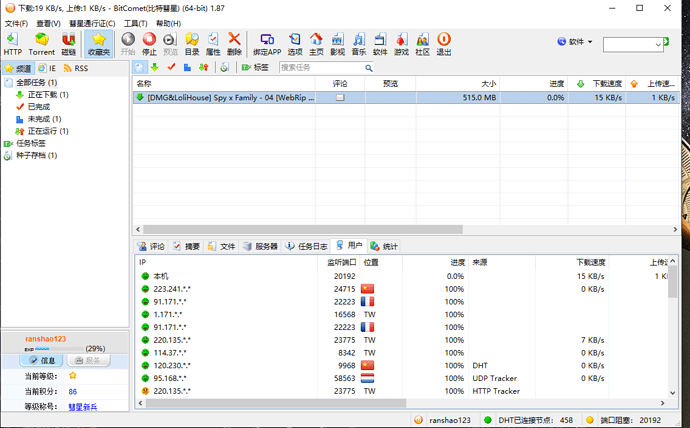690x428 pixels.
Task: Open the Music (音乐) toolbar icon
Action: 359,44
